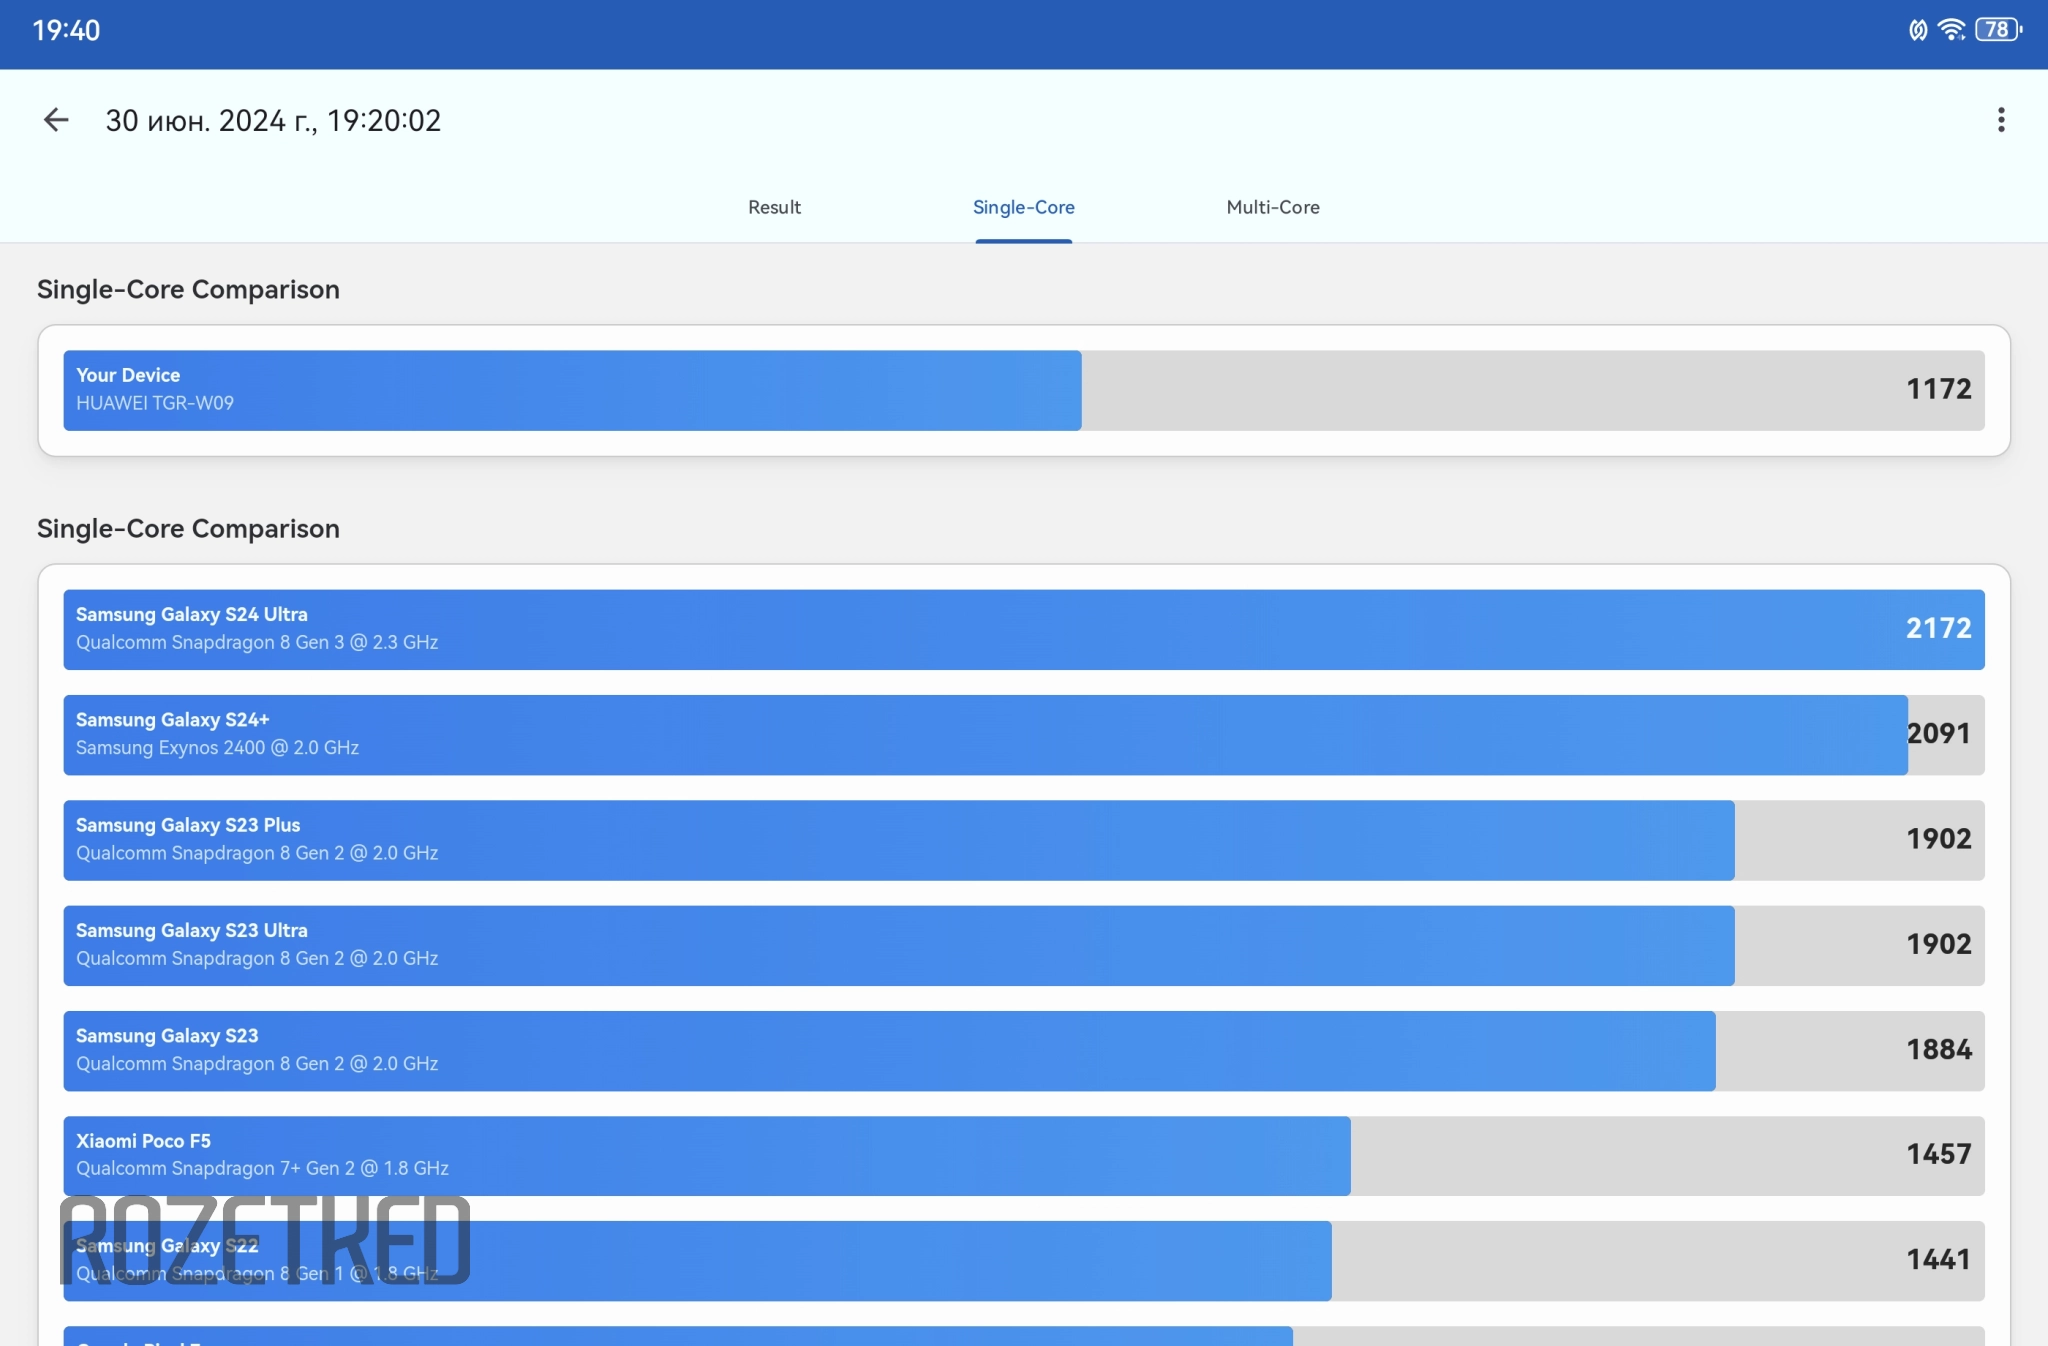Choose the Samsung Galaxy S23 entry
Screen dimensions: 2048x1346
[890, 1050]
